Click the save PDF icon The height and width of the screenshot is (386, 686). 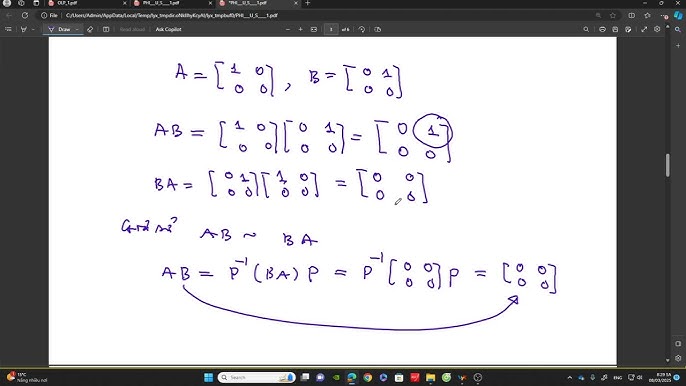[x=615, y=29]
